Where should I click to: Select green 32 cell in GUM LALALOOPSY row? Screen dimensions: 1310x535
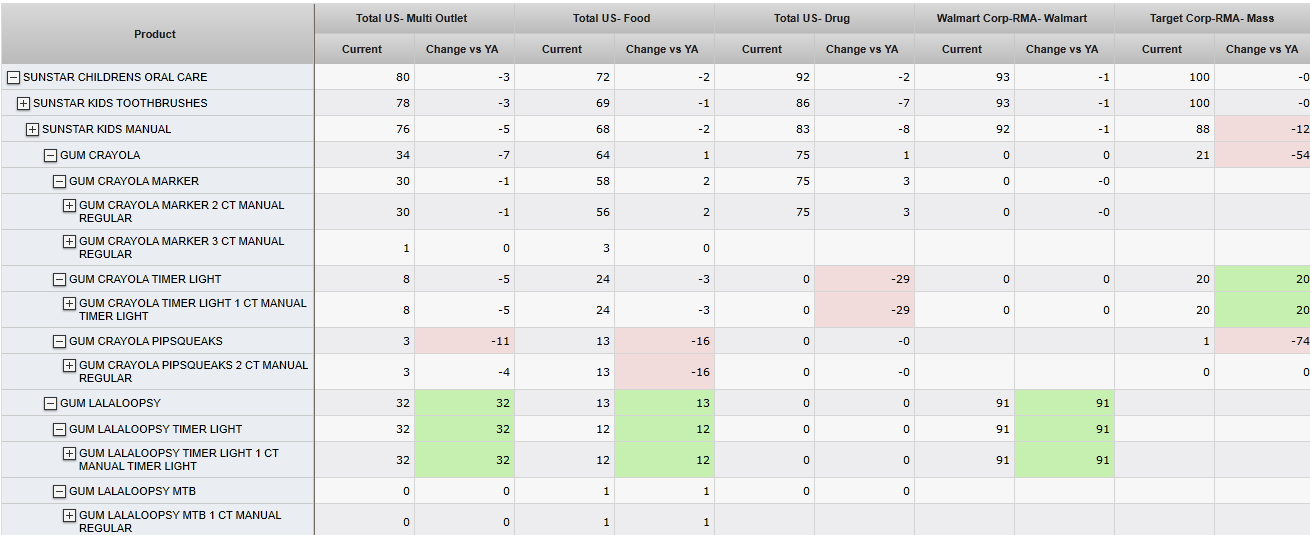coord(464,403)
